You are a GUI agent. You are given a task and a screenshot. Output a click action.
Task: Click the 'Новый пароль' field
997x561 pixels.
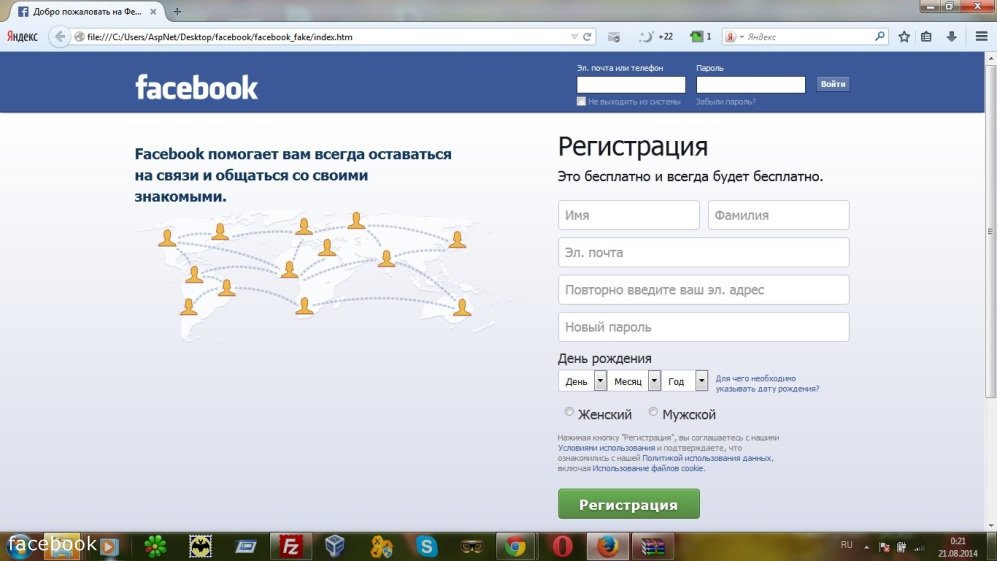703,327
